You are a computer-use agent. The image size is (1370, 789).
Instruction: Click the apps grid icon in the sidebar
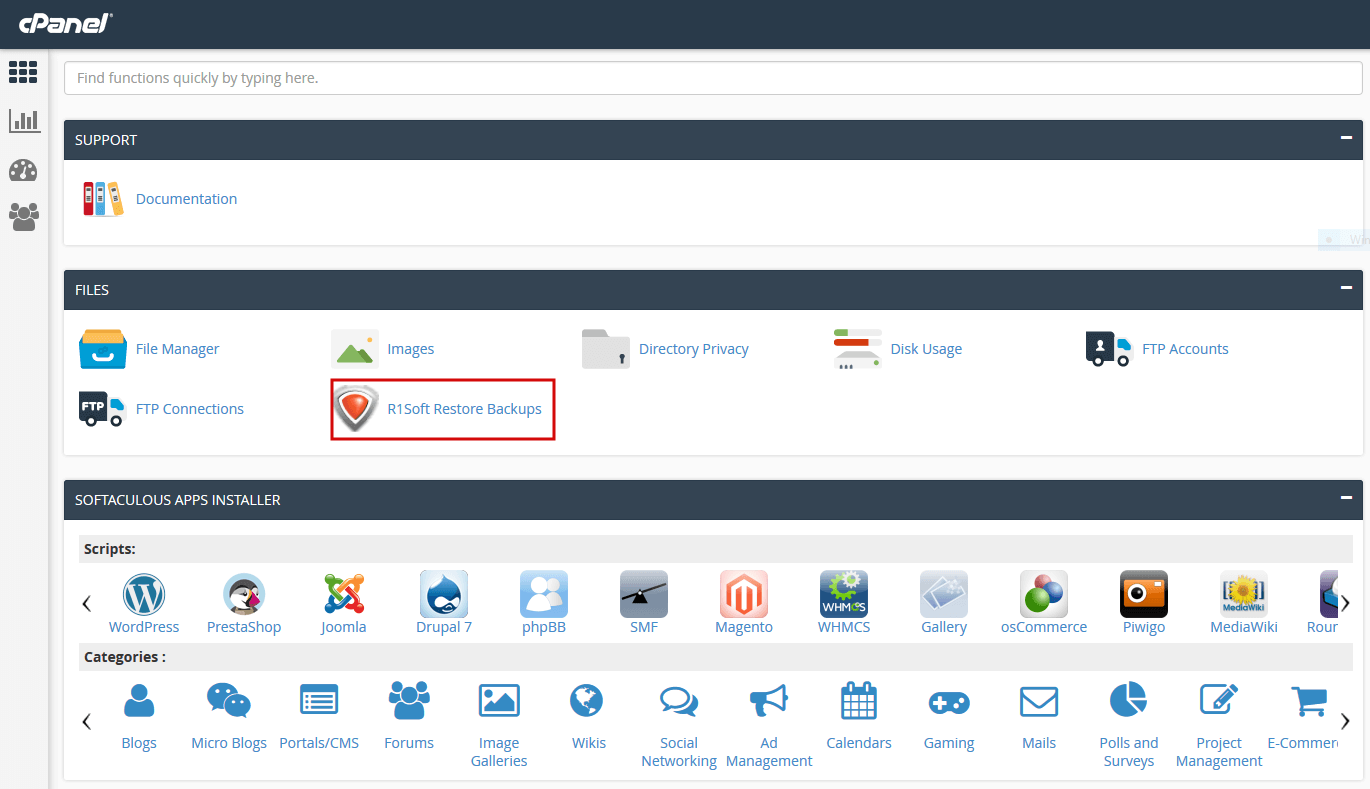(23, 71)
